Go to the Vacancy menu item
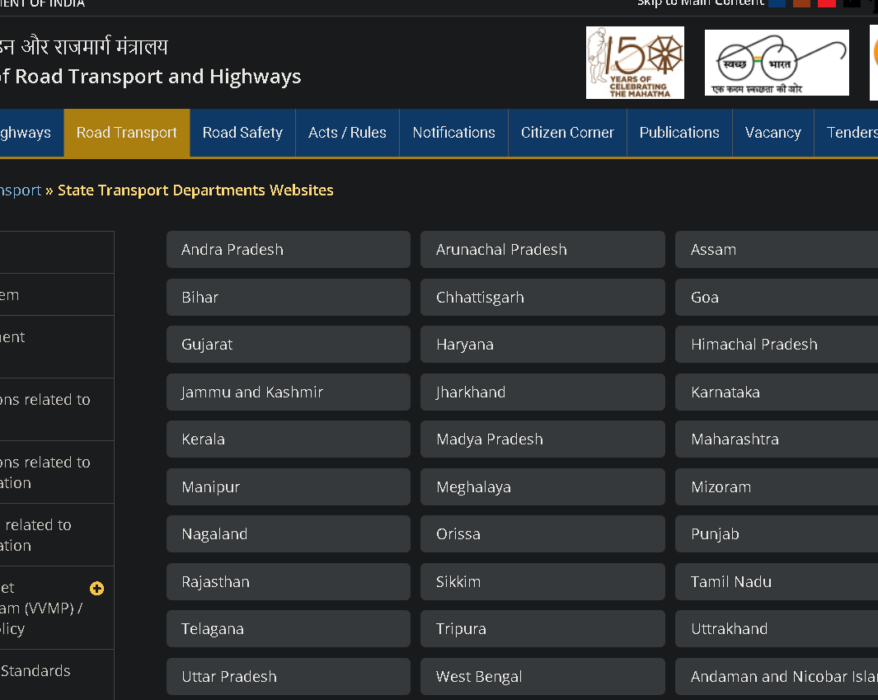878x700 pixels. pyautogui.click(x=773, y=133)
